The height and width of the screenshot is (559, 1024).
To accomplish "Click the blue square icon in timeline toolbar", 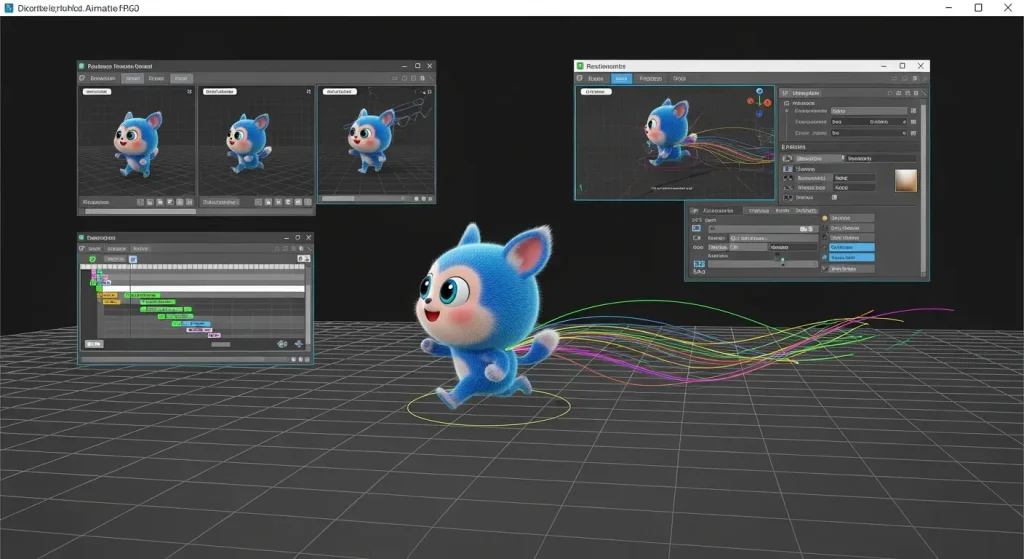I will 132,259.
